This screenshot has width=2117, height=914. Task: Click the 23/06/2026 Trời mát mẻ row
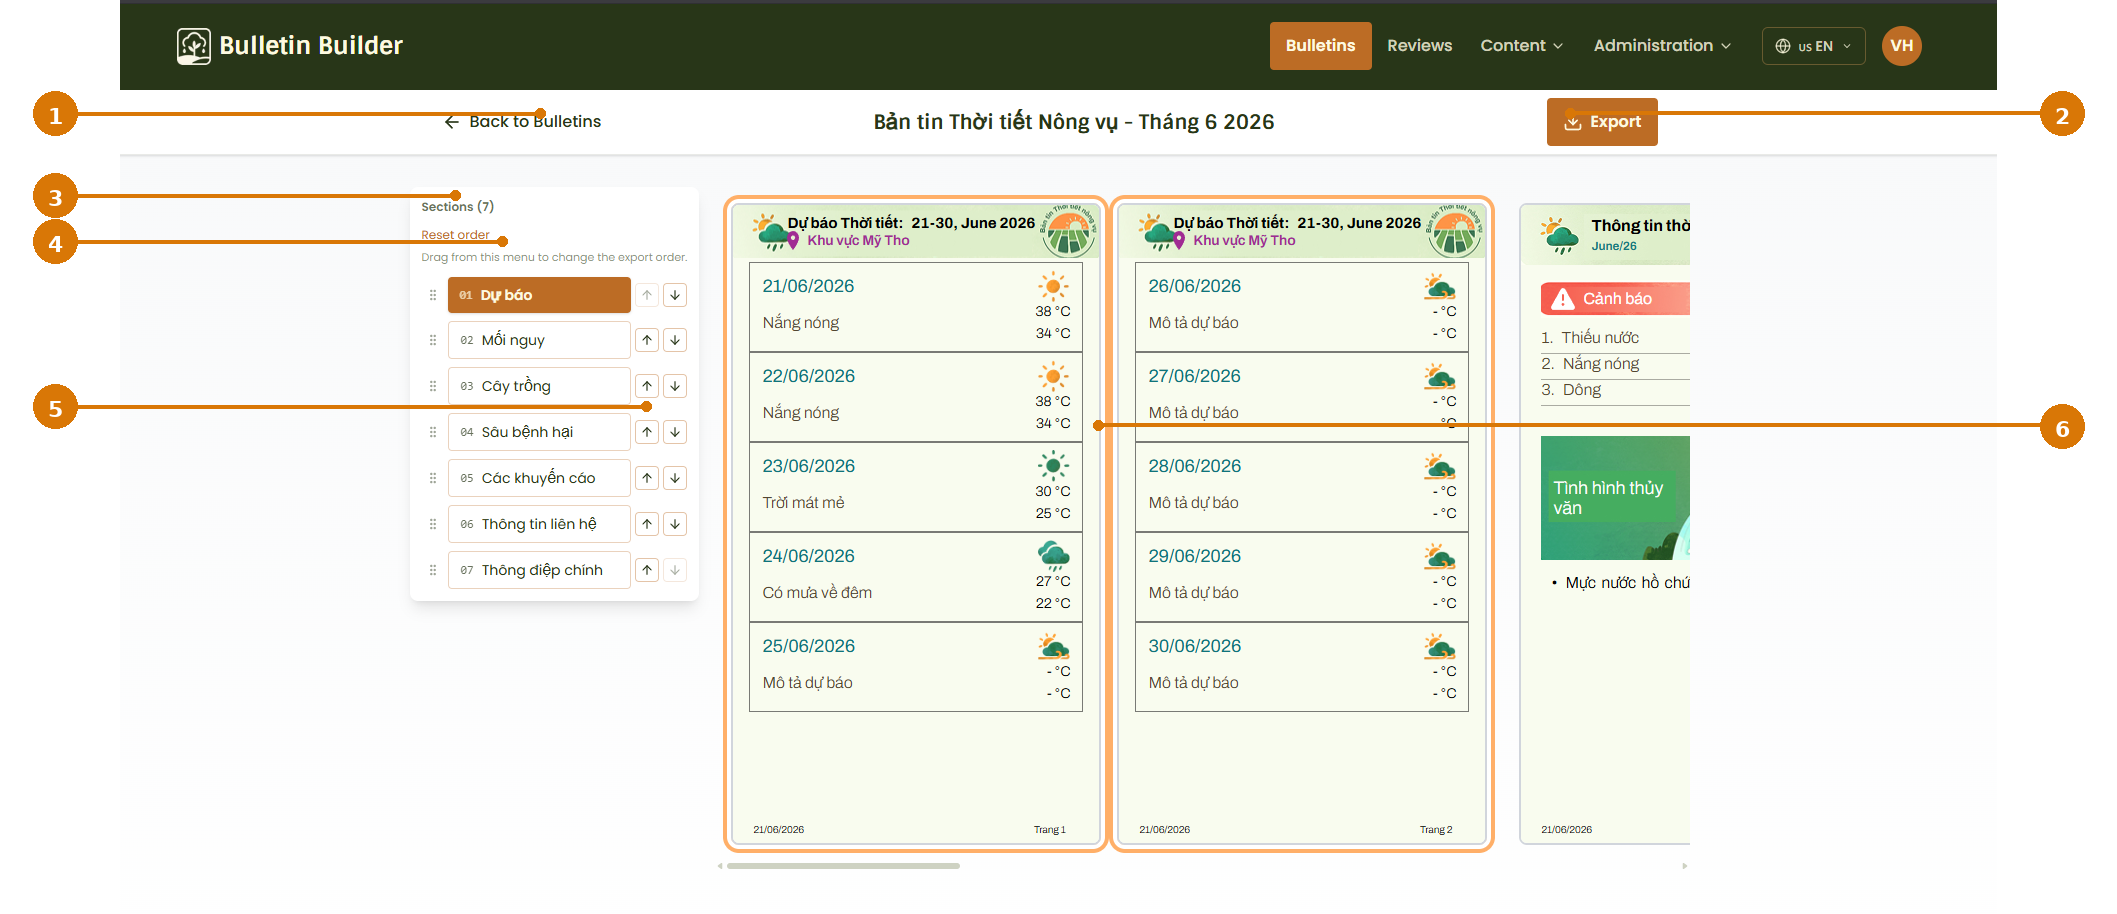coord(916,487)
